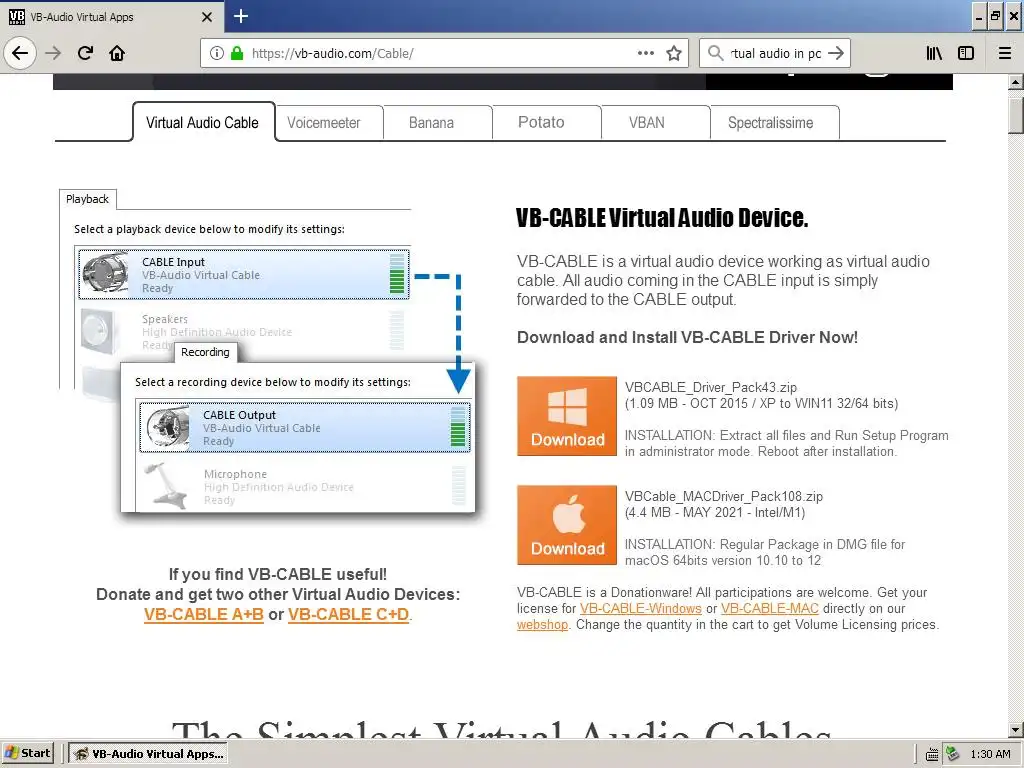Go back with the browser back arrow
This screenshot has width=1024, height=768.
click(20, 53)
